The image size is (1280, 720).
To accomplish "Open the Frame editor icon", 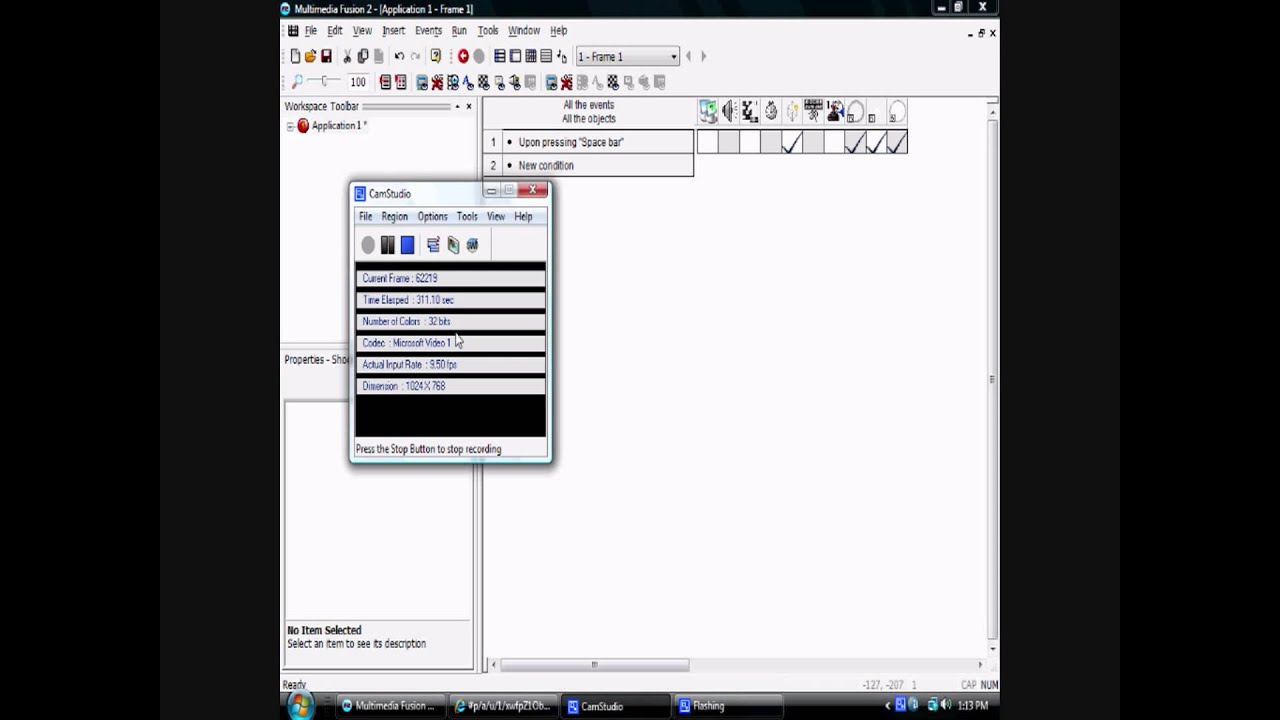I will [515, 57].
